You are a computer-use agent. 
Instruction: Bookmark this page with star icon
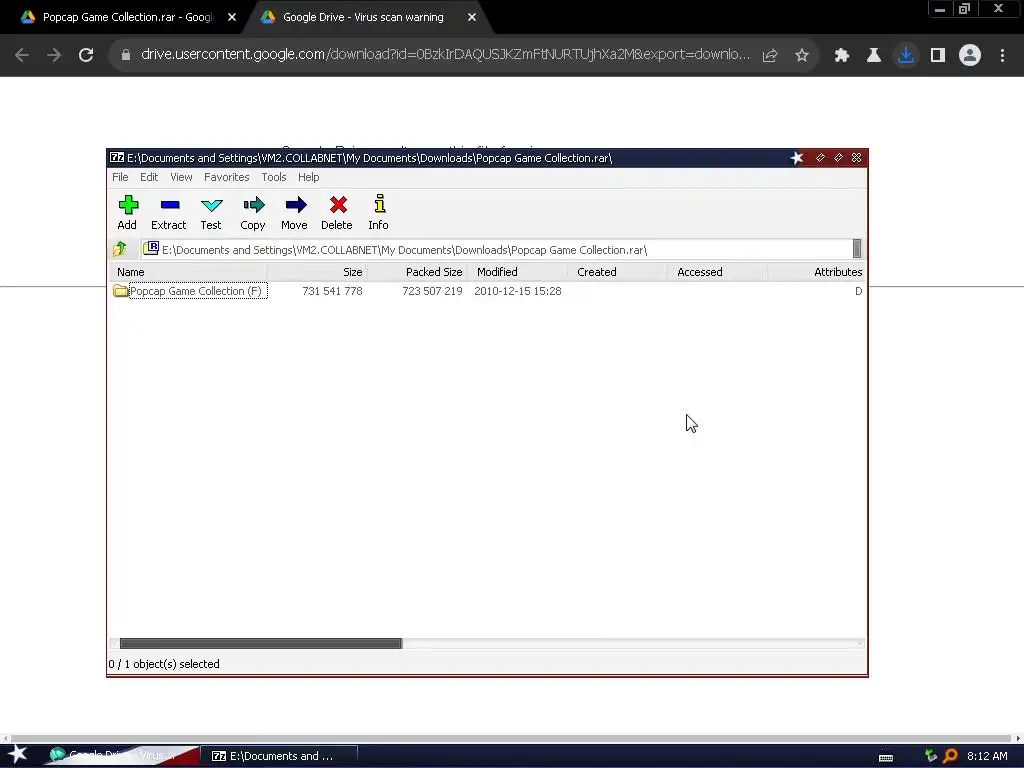pos(802,56)
